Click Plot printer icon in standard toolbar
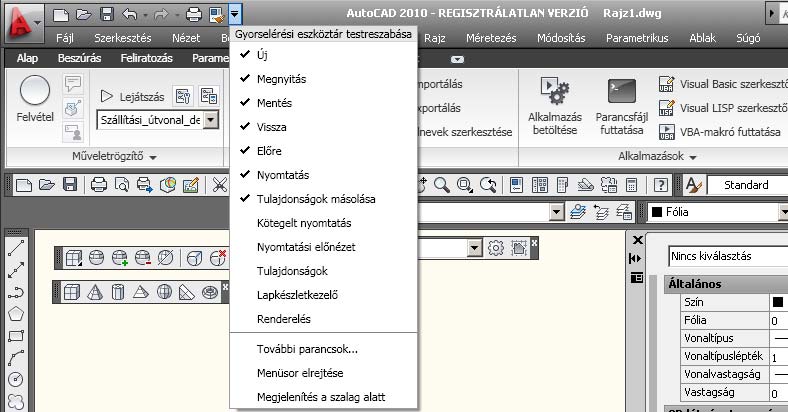 click(98, 185)
